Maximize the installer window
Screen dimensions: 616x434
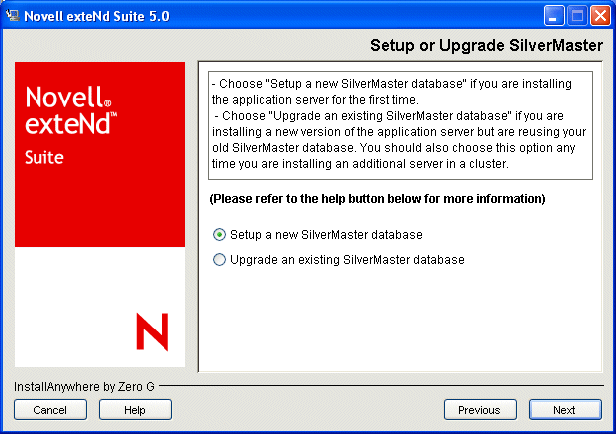click(578, 15)
